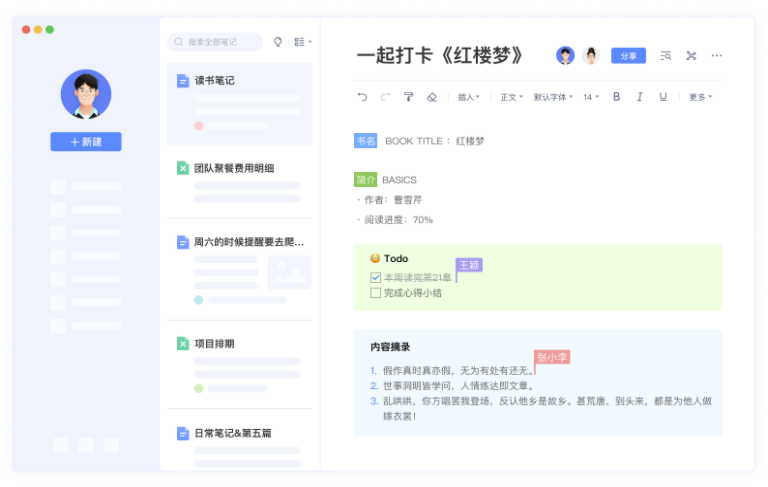Click the 新建 new note button
The width and height of the screenshot is (768, 487).
[86, 142]
